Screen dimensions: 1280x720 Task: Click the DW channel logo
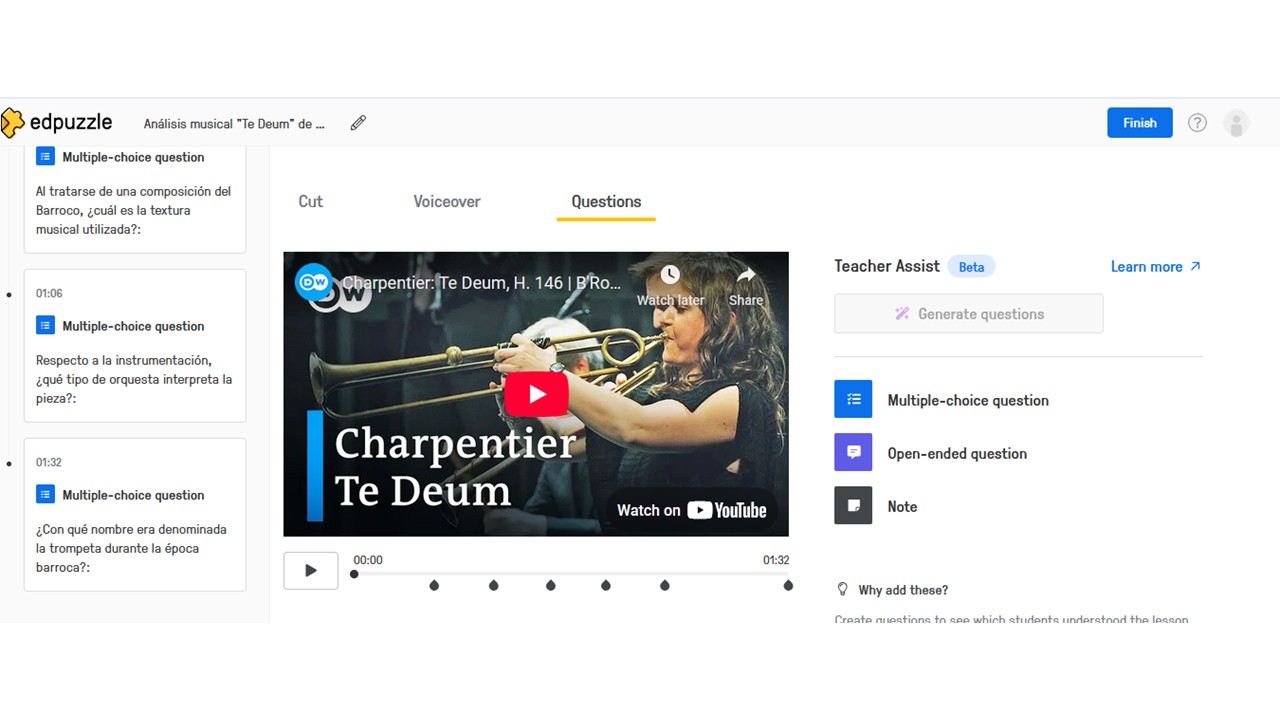[313, 282]
